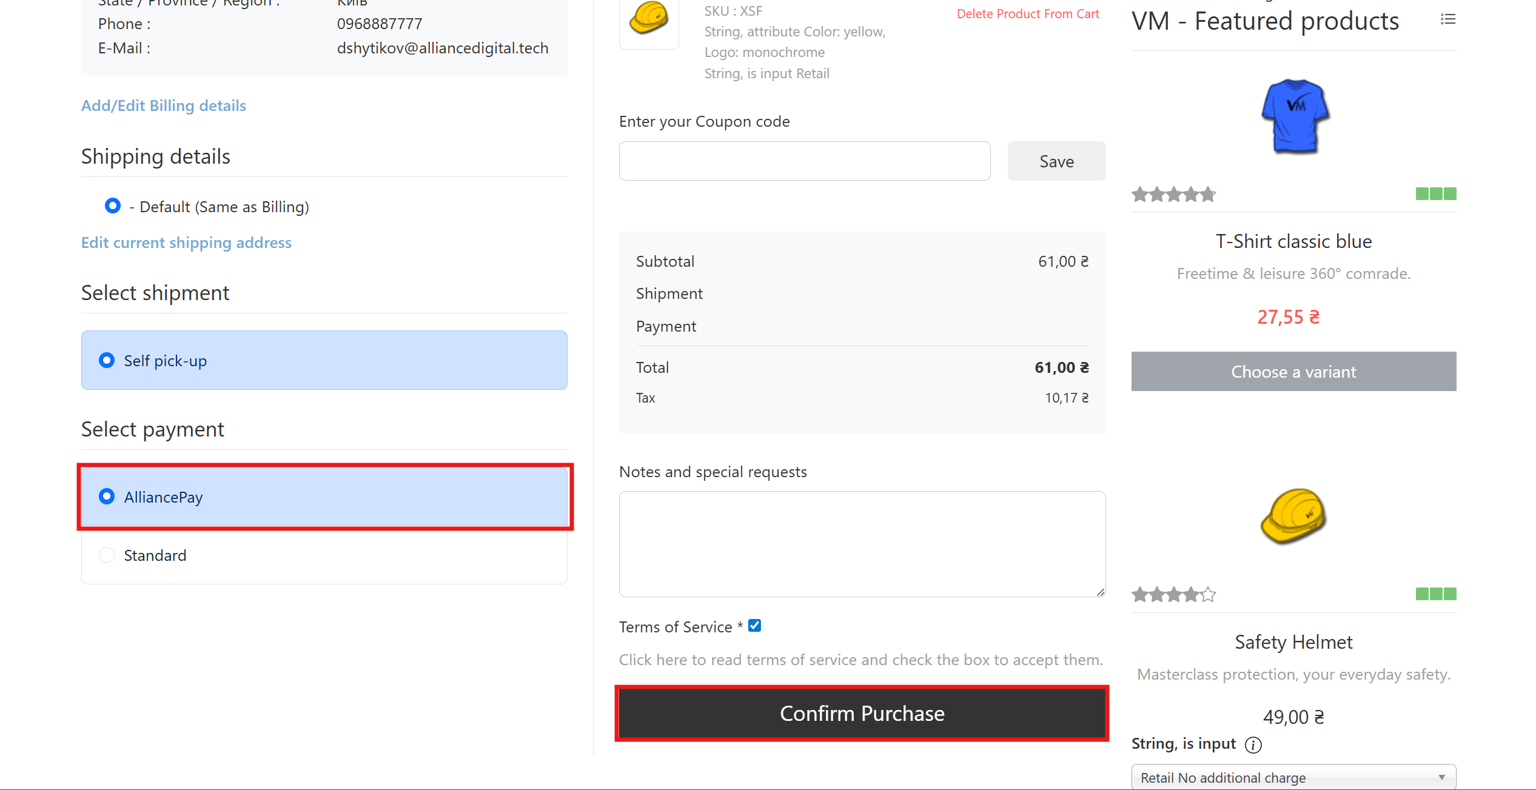The width and height of the screenshot is (1536, 790).
Task: Click the blue T-Shirt product image
Action: (x=1294, y=116)
